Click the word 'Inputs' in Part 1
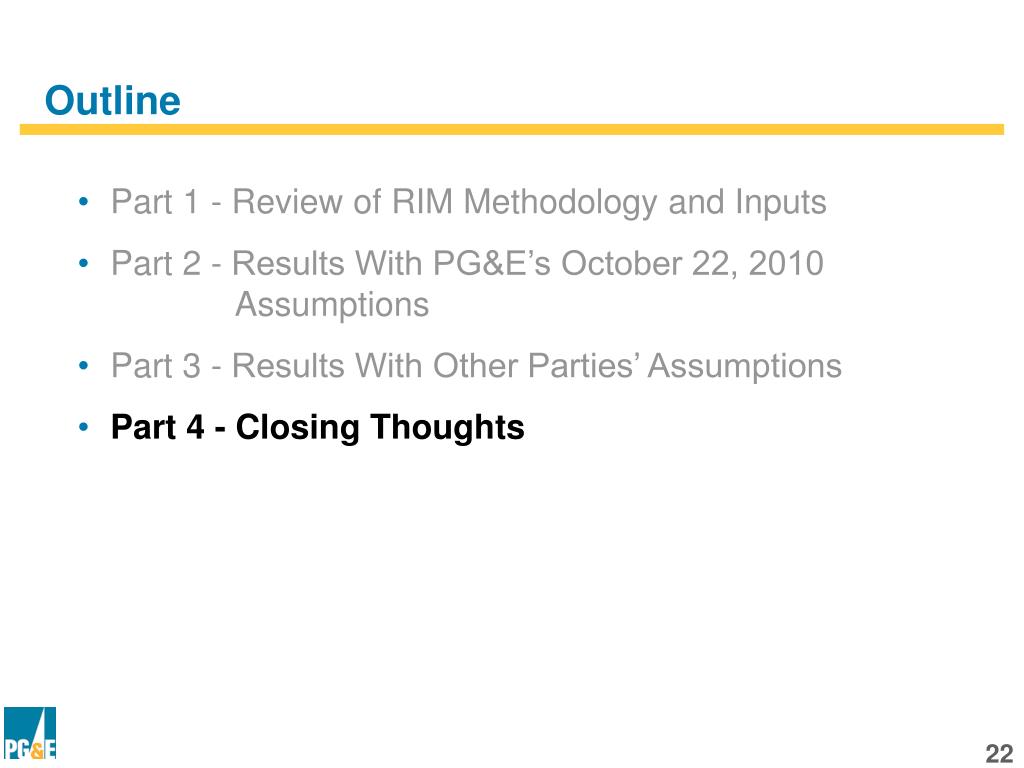The width and height of the screenshot is (1024, 768). (780, 202)
